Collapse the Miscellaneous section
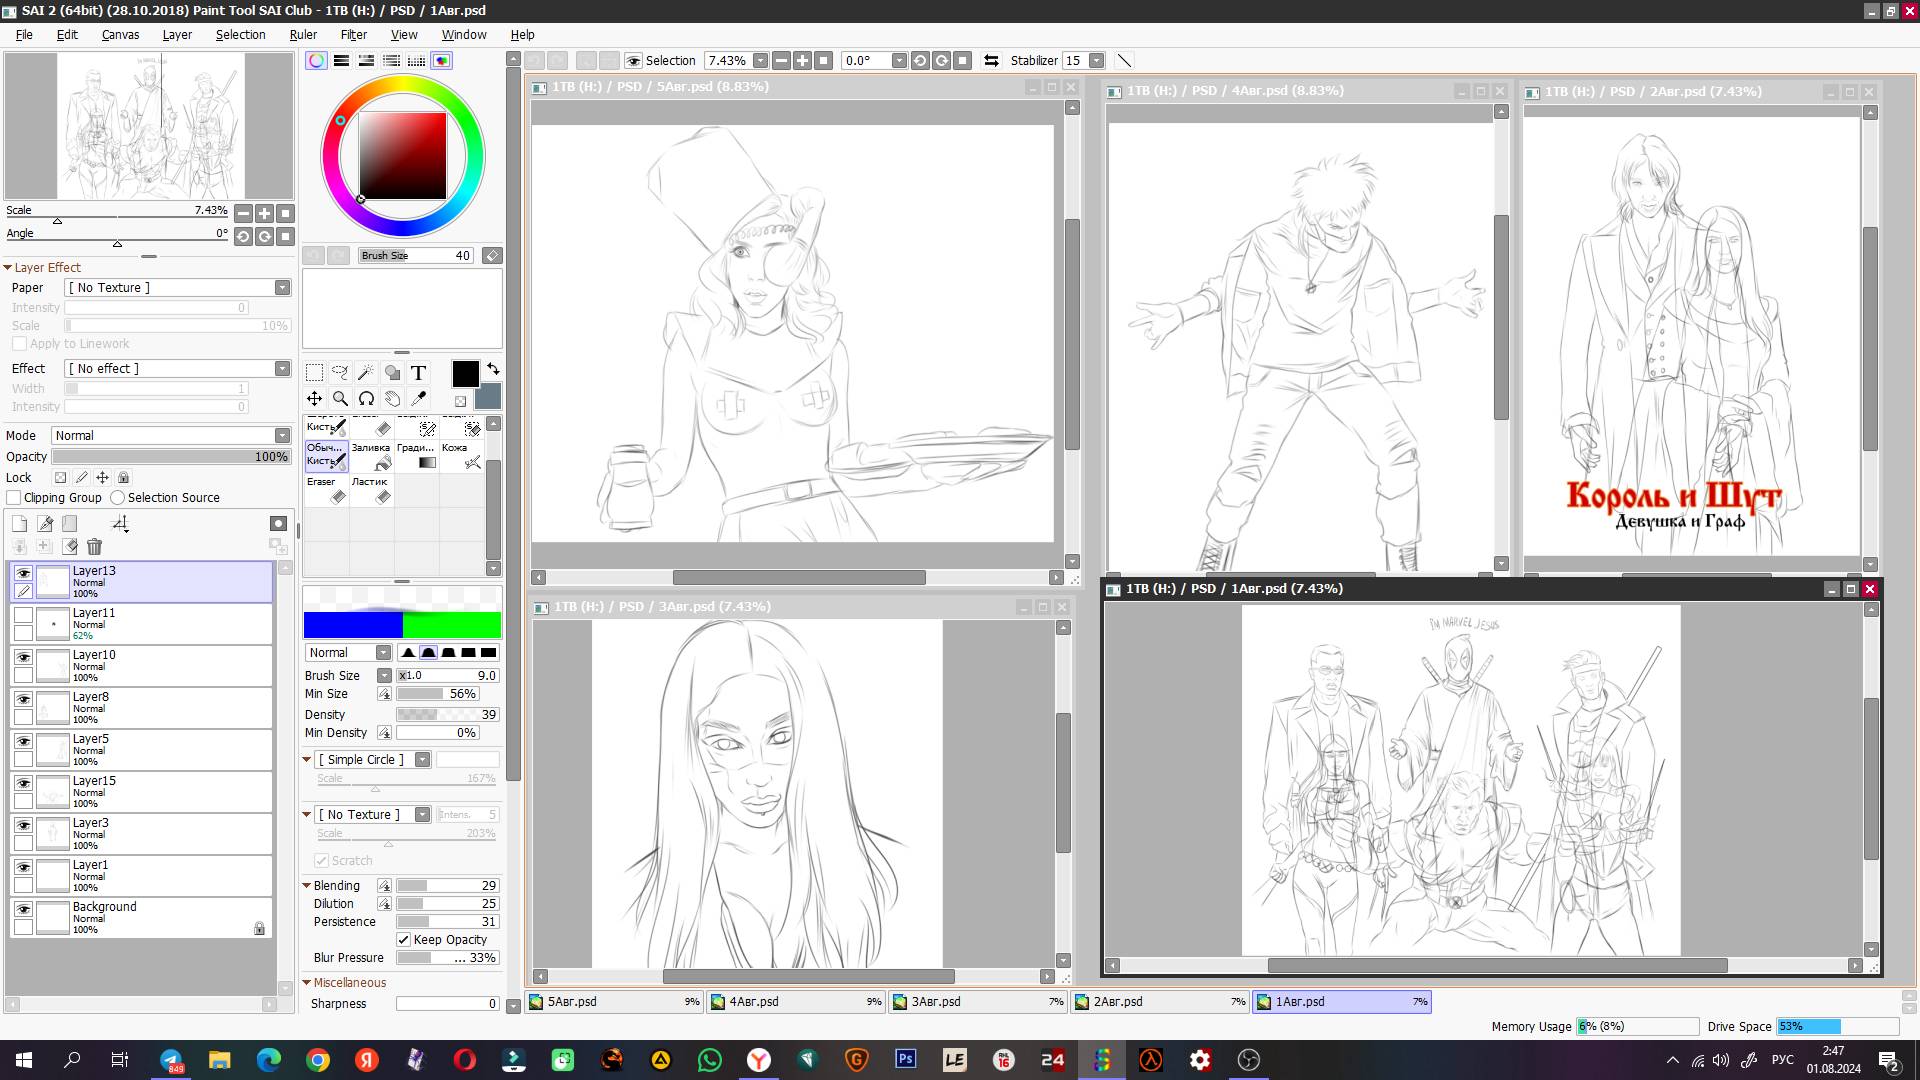Screen dimensions: 1920x1080 (307, 982)
